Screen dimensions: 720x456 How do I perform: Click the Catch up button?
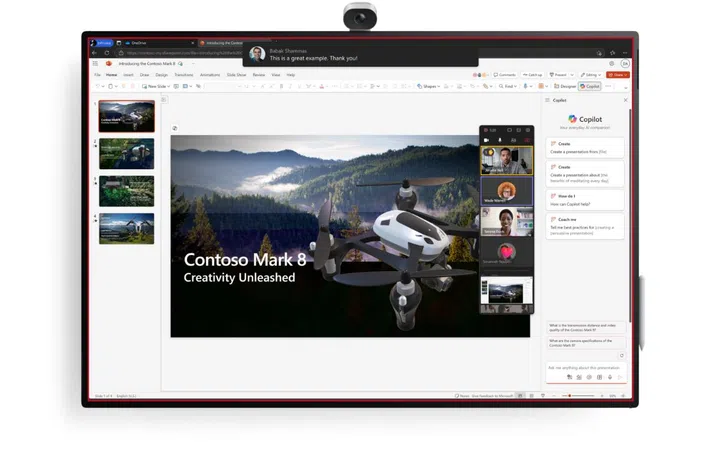[532, 75]
